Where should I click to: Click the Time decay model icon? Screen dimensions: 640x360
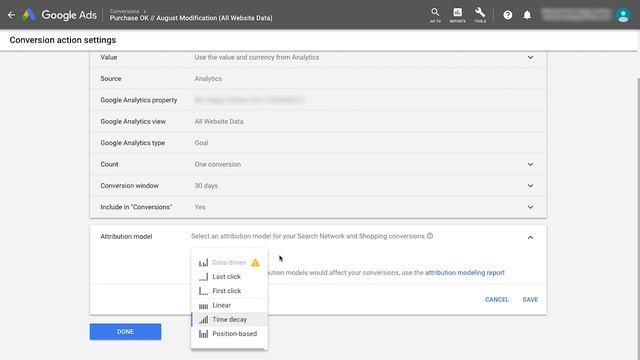tap(203, 320)
